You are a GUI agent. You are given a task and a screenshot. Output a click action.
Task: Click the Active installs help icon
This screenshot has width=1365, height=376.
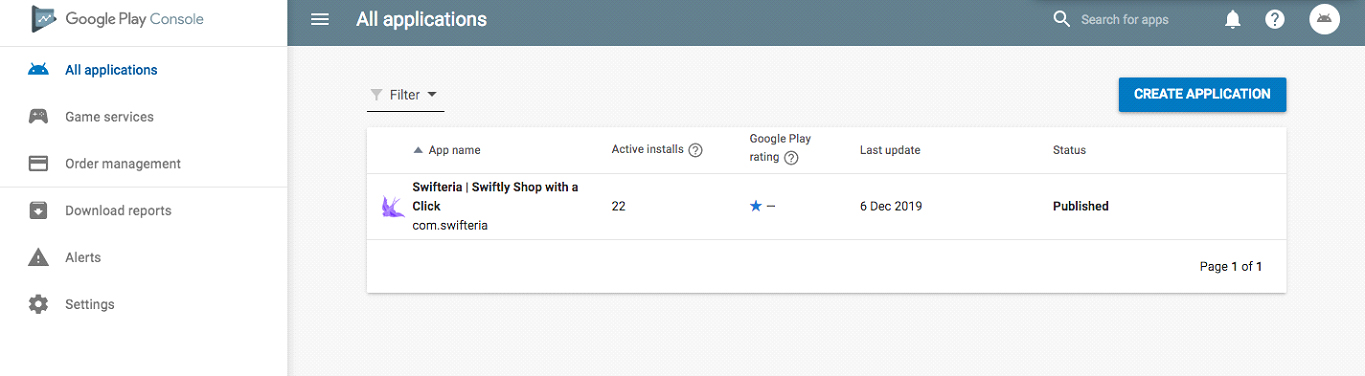point(696,150)
